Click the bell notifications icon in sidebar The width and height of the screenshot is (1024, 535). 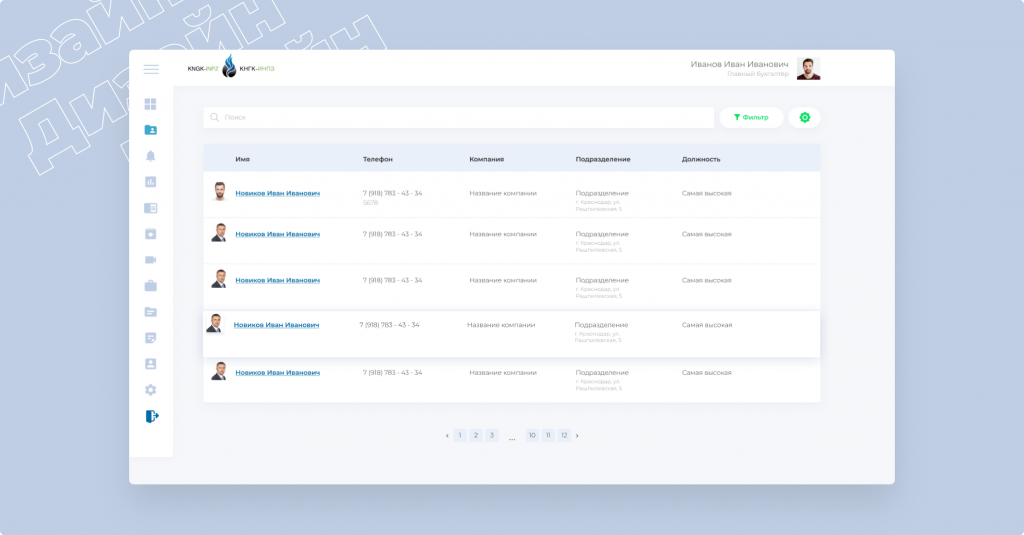coord(151,156)
